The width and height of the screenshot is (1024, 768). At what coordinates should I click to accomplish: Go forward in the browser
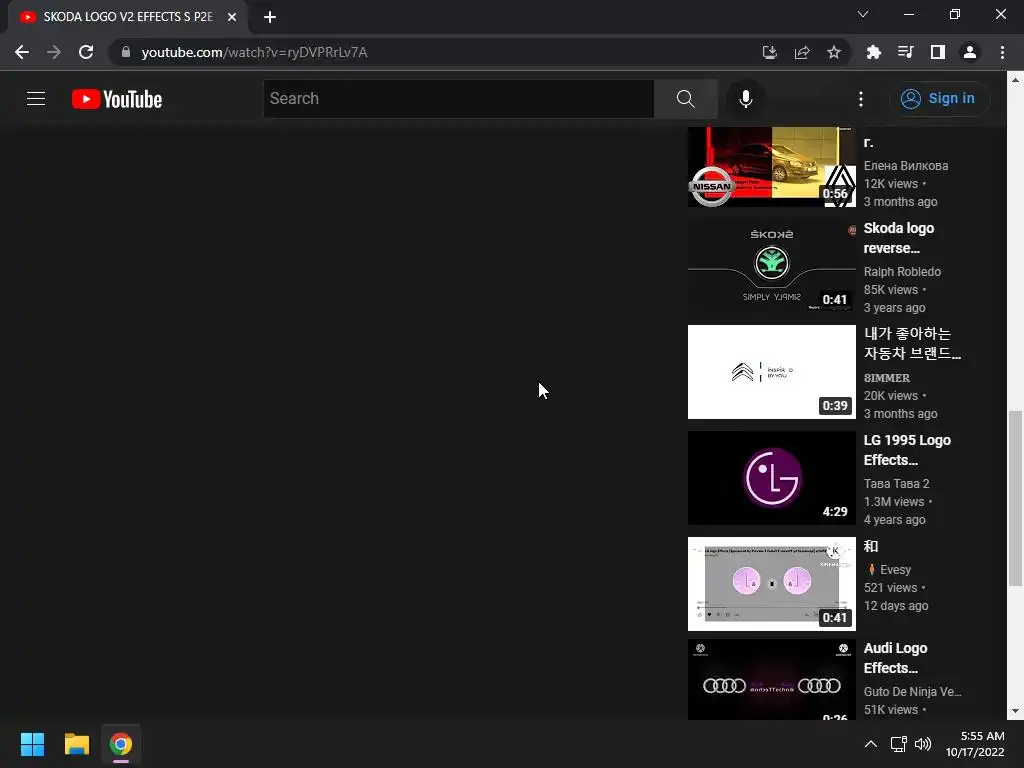[x=54, y=52]
